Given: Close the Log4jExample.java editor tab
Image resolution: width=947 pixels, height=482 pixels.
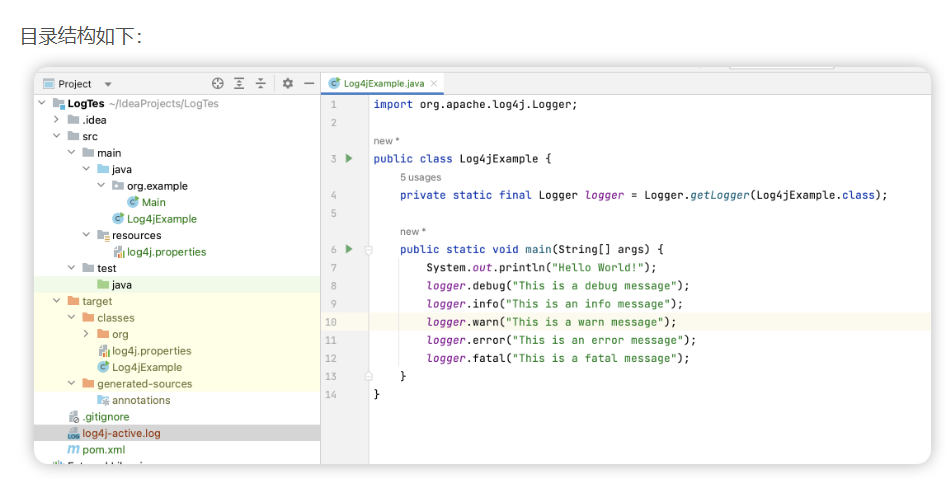Looking at the screenshot, I should coord(434,83).
